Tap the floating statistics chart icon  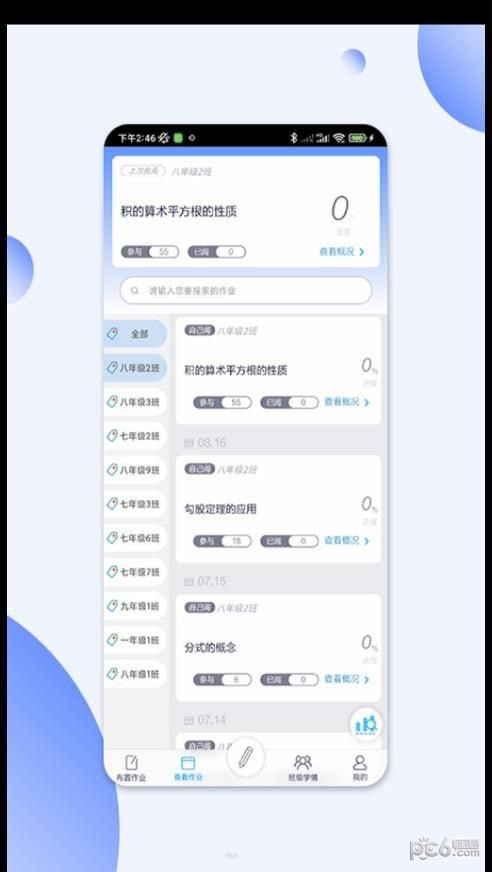[x=366, y=724]
